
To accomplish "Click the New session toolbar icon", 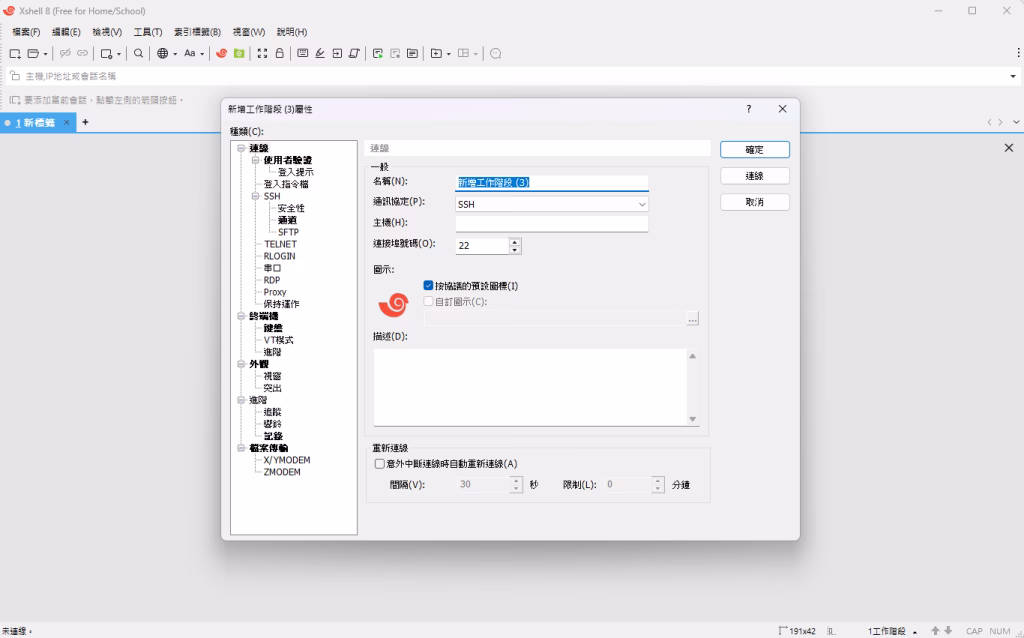I will tap(15, 54).
